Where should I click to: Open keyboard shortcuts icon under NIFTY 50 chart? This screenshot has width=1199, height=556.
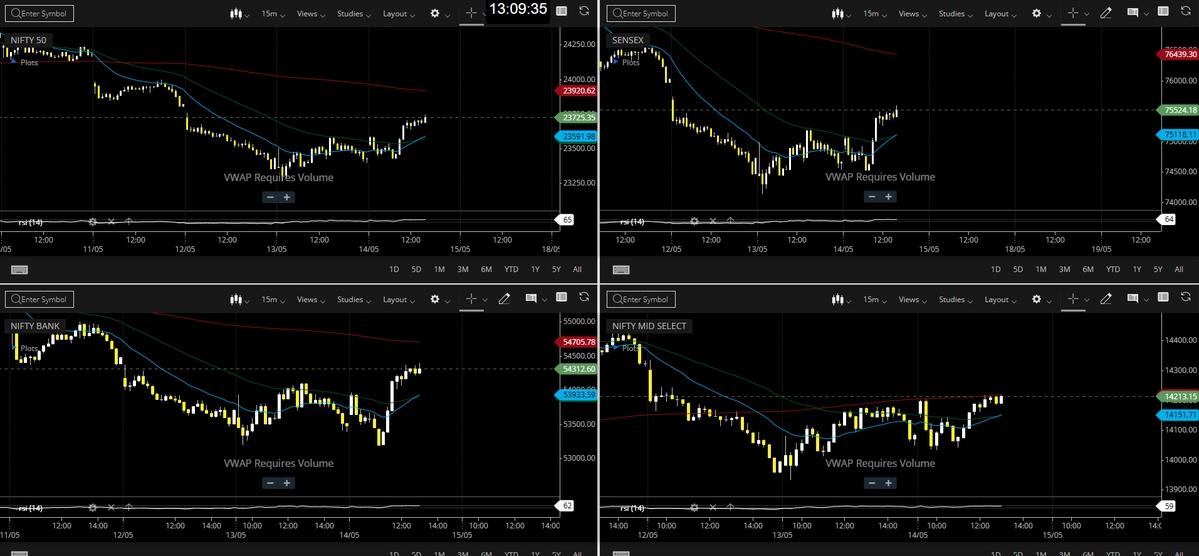(20, 269)
